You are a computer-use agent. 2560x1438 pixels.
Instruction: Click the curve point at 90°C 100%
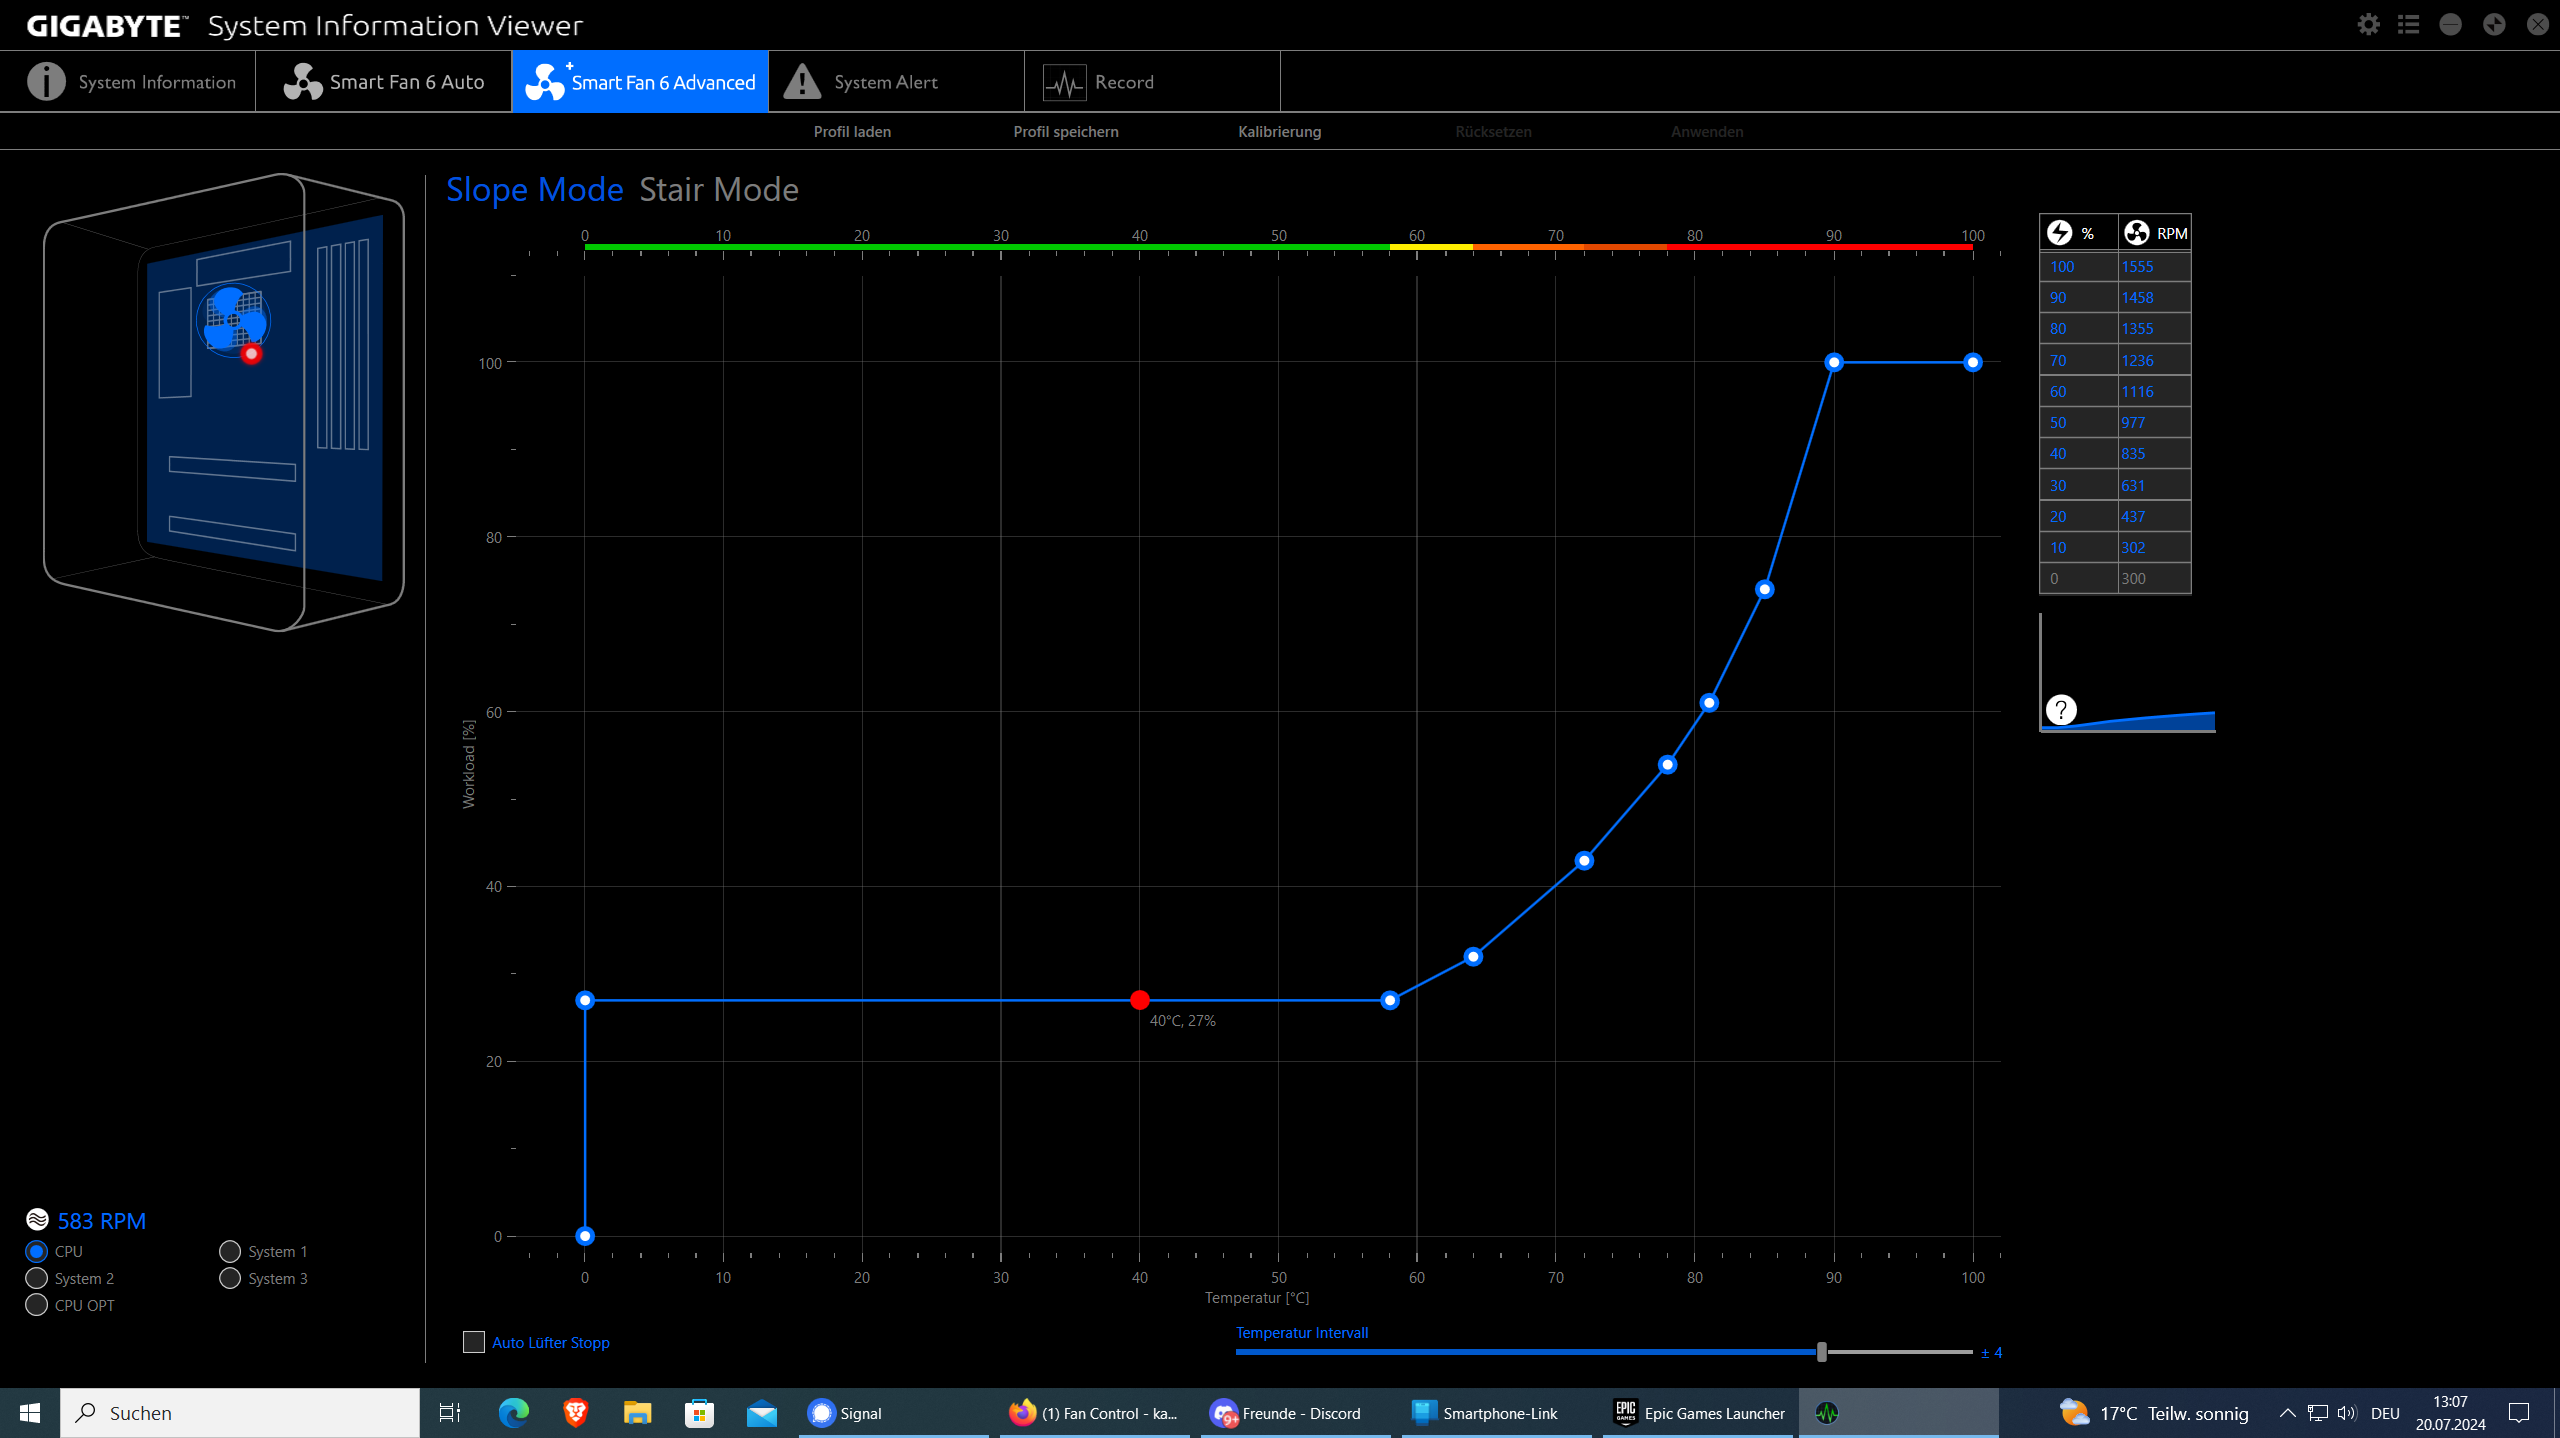pos(1834,362)
